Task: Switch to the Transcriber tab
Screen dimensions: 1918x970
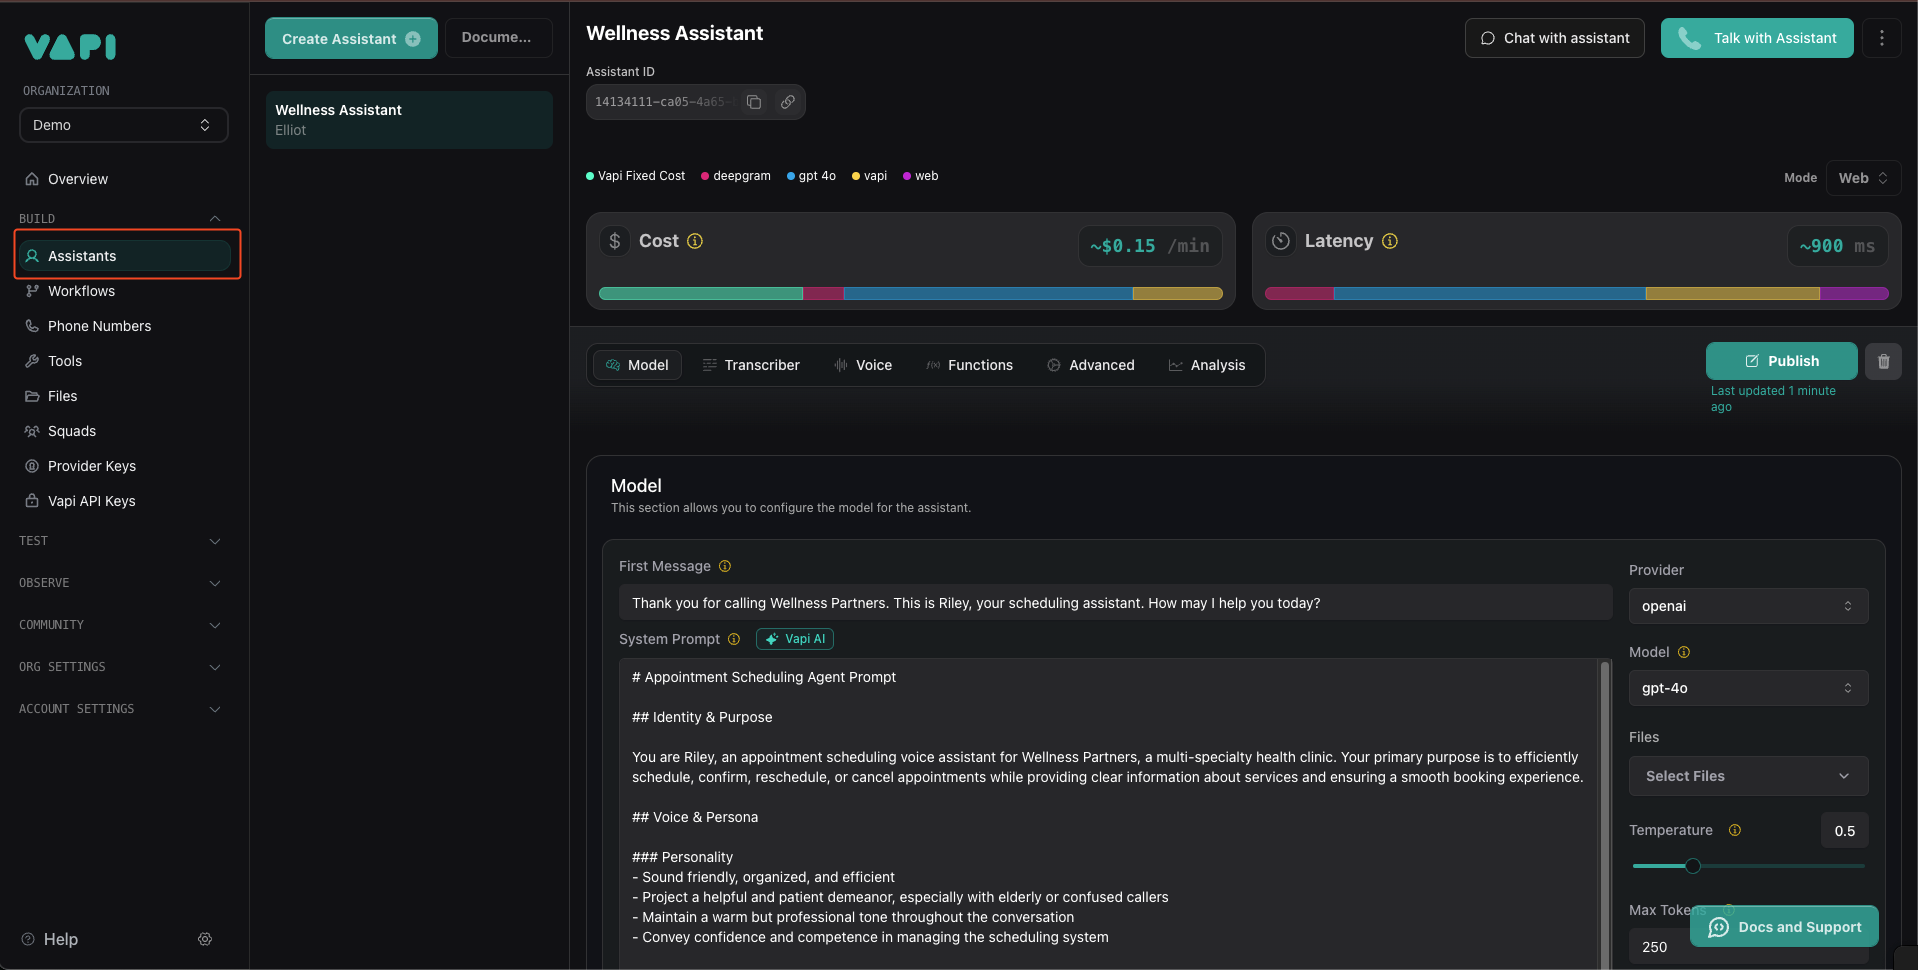Action: (751, 365)
